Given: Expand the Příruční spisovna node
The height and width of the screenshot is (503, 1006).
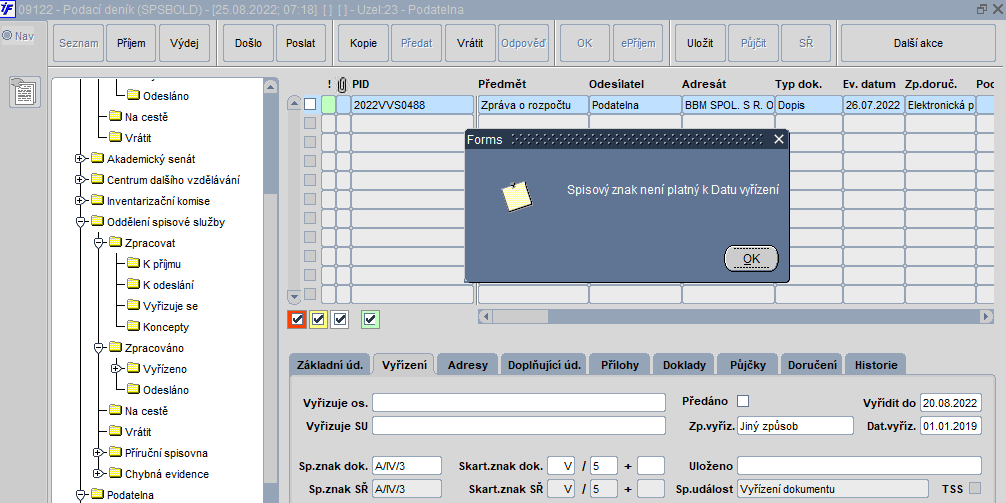Looking at the screenshot, I should [98, 453].
